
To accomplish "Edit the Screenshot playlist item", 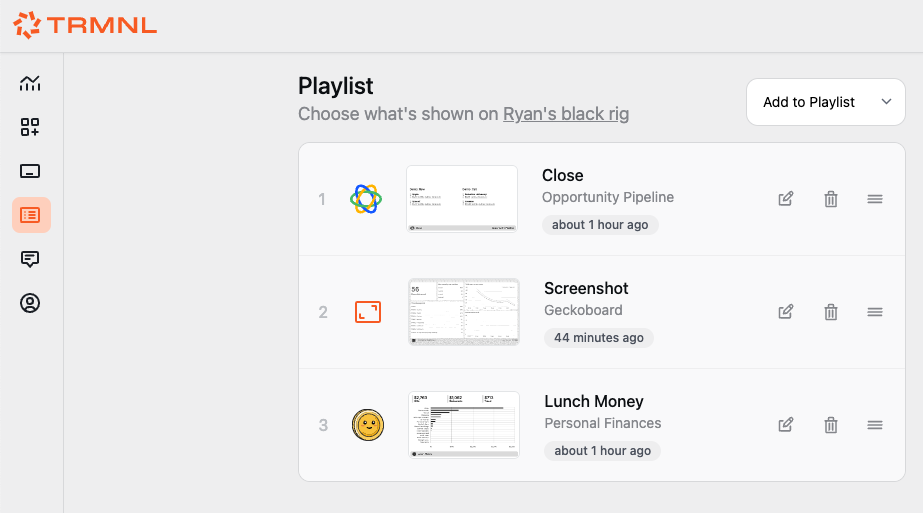I will (x=786, y=312).
